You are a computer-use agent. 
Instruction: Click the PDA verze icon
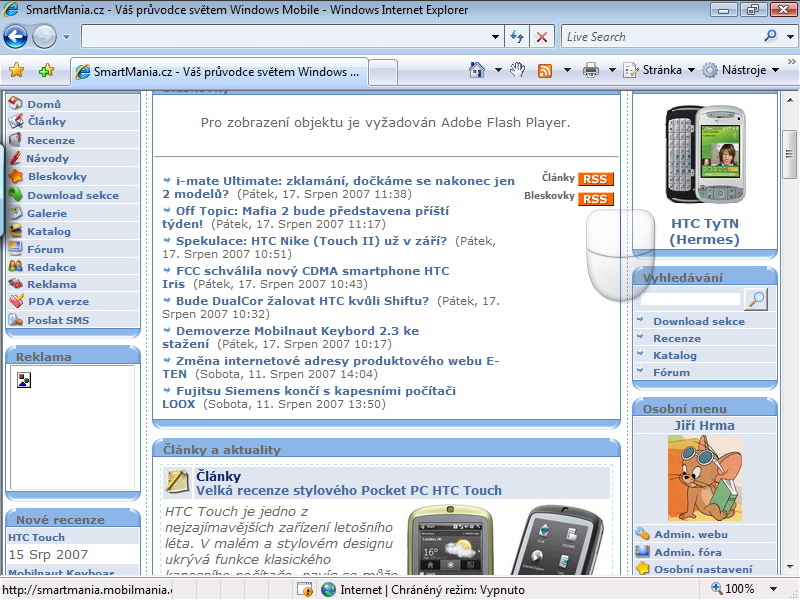(16, 301)
